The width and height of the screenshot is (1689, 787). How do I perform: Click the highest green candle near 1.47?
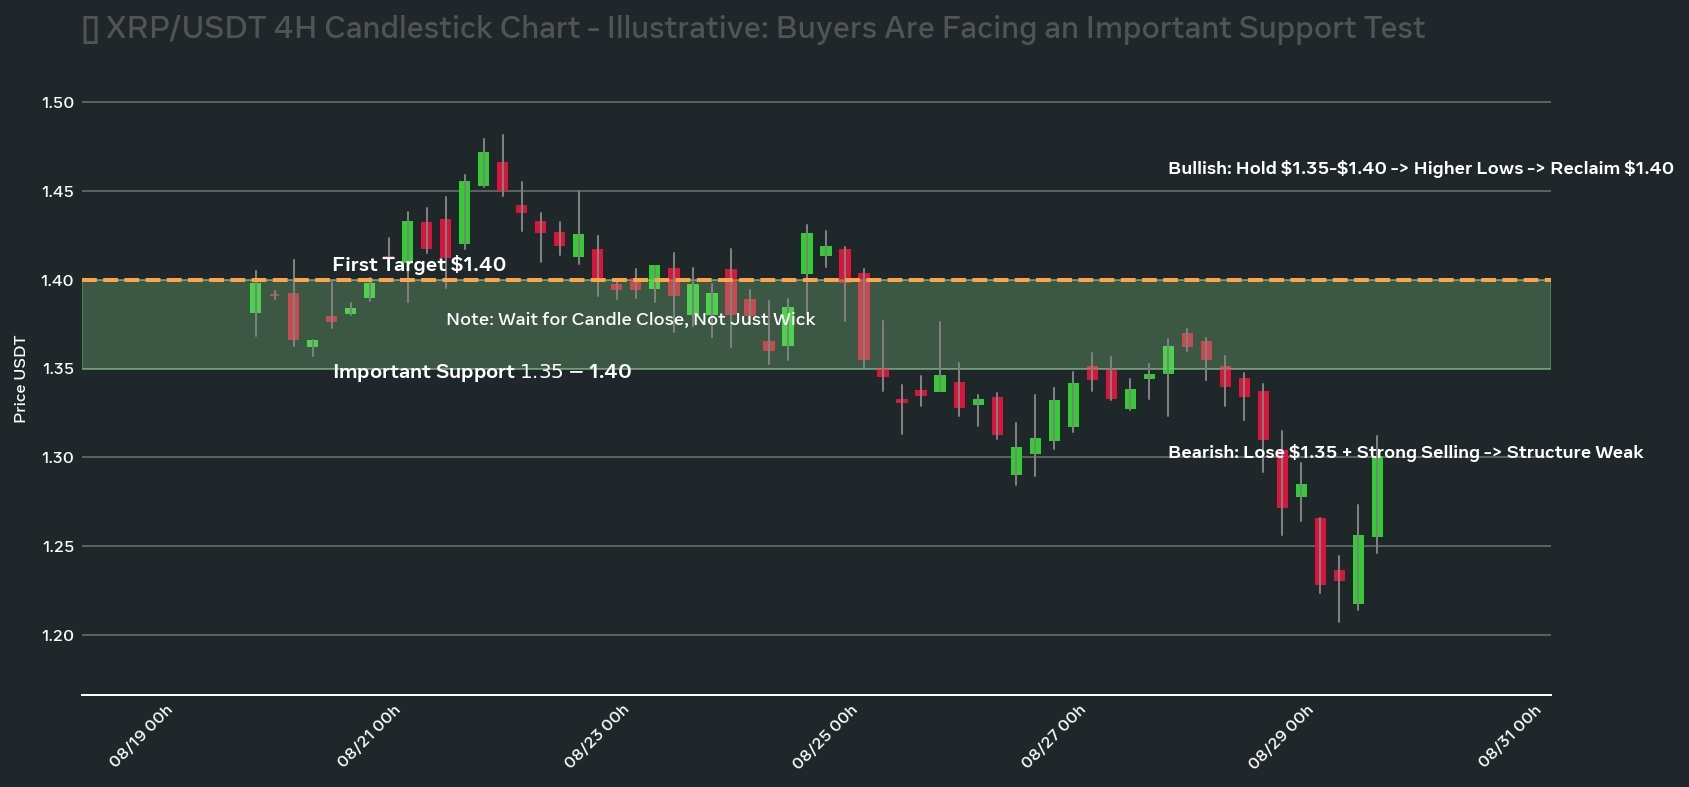pos(484,169)
